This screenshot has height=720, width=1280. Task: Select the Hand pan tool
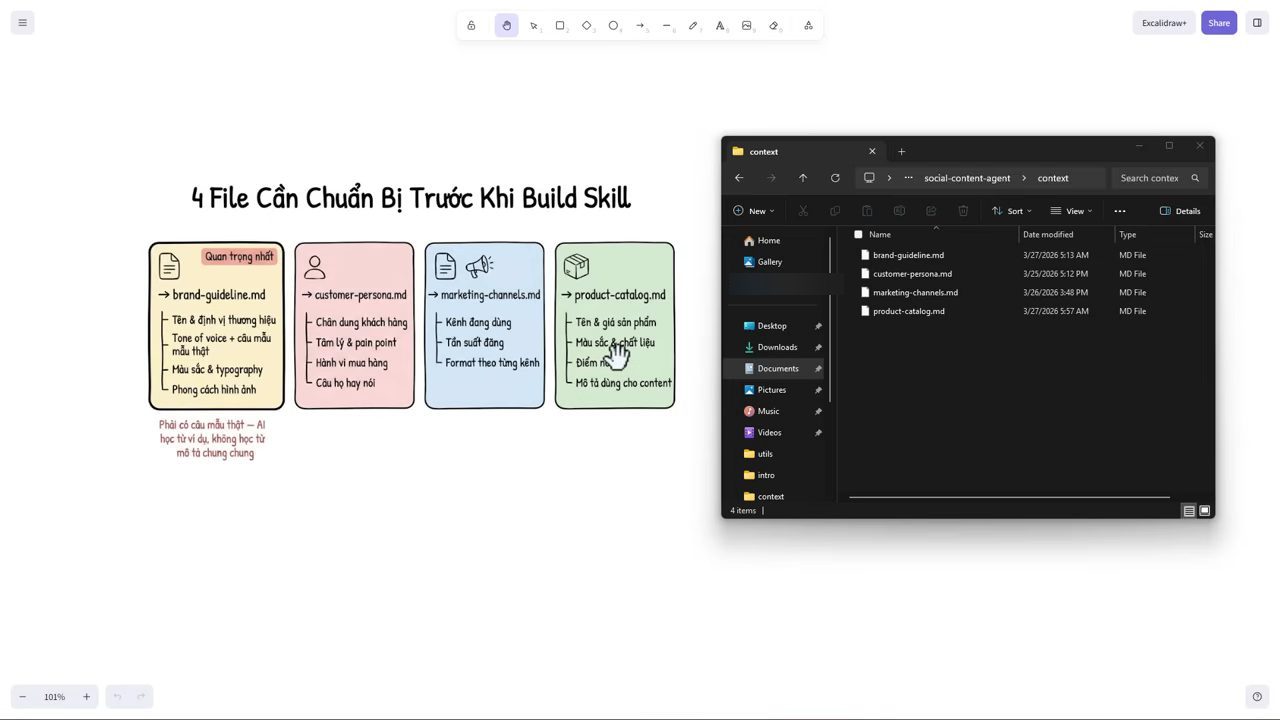507,25
